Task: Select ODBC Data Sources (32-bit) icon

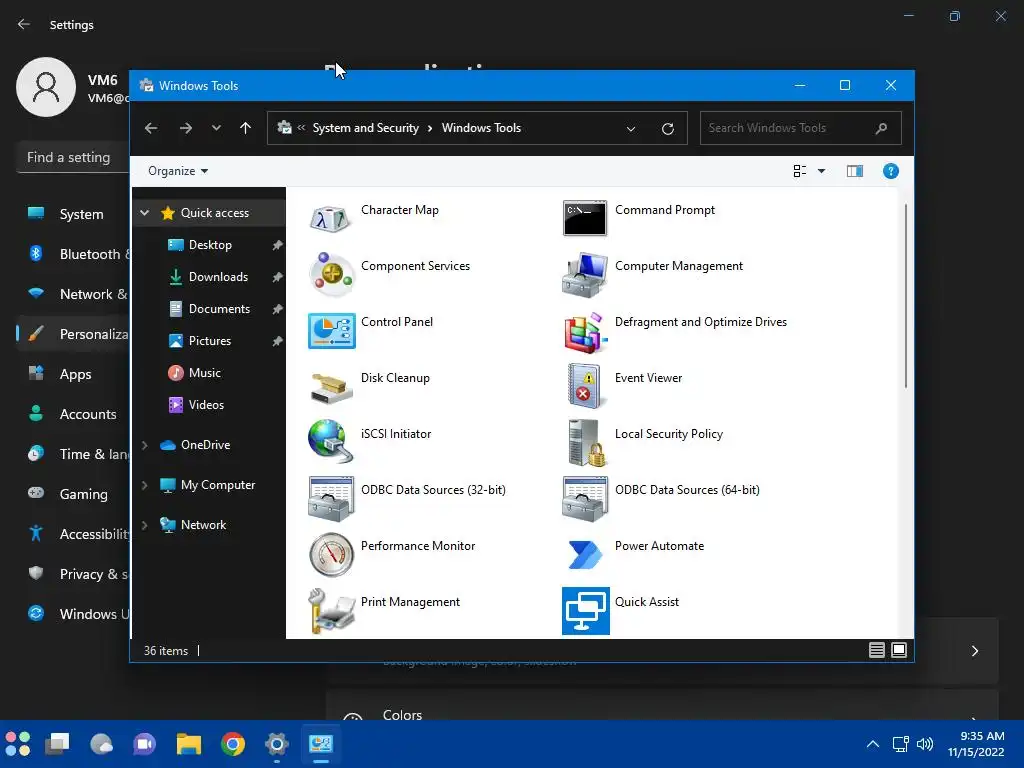Action: pos(331,499)
